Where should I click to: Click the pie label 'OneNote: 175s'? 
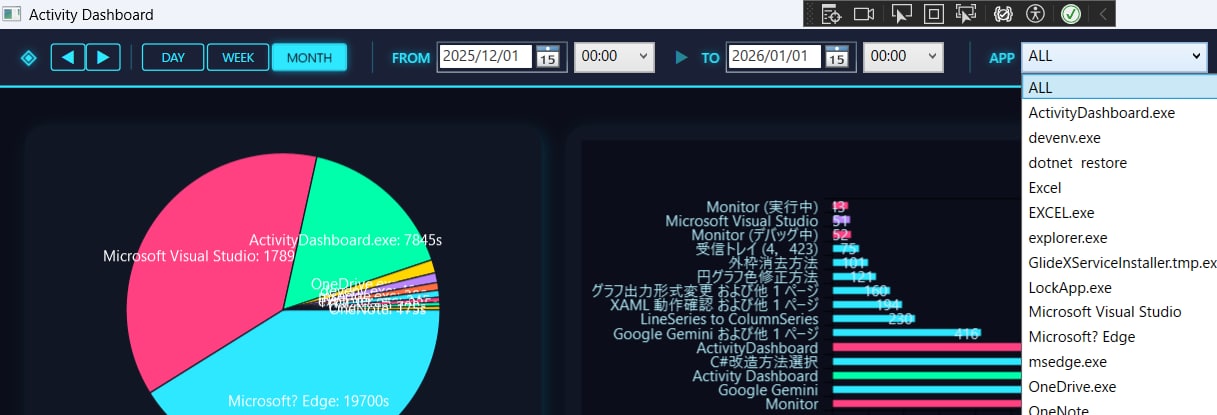377,308
